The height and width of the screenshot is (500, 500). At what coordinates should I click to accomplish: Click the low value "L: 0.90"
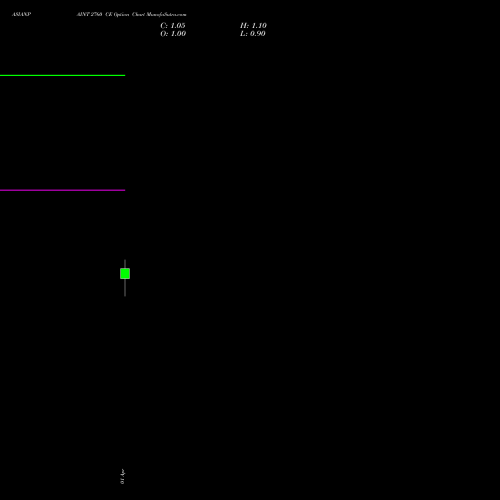coord(253,34)
